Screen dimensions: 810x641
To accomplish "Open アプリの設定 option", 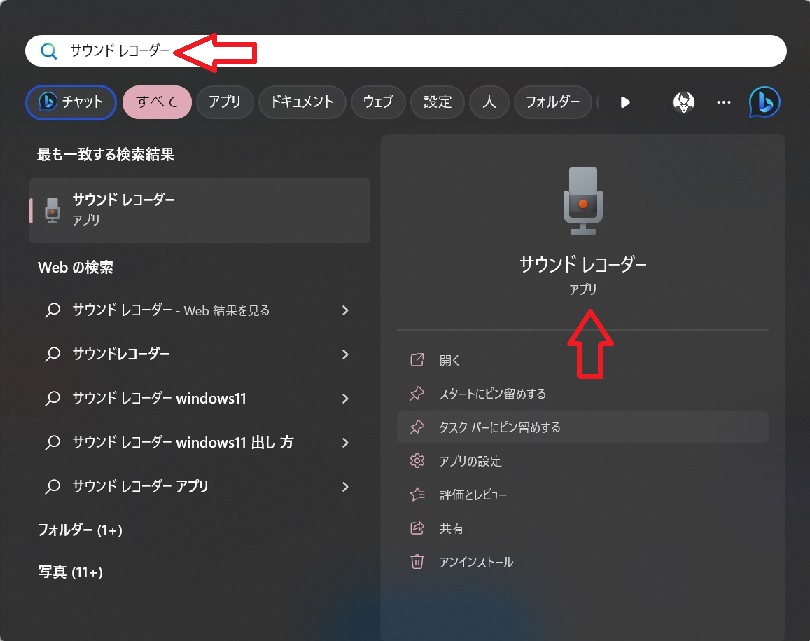I will pyautogui.click(x=583, y=461).
